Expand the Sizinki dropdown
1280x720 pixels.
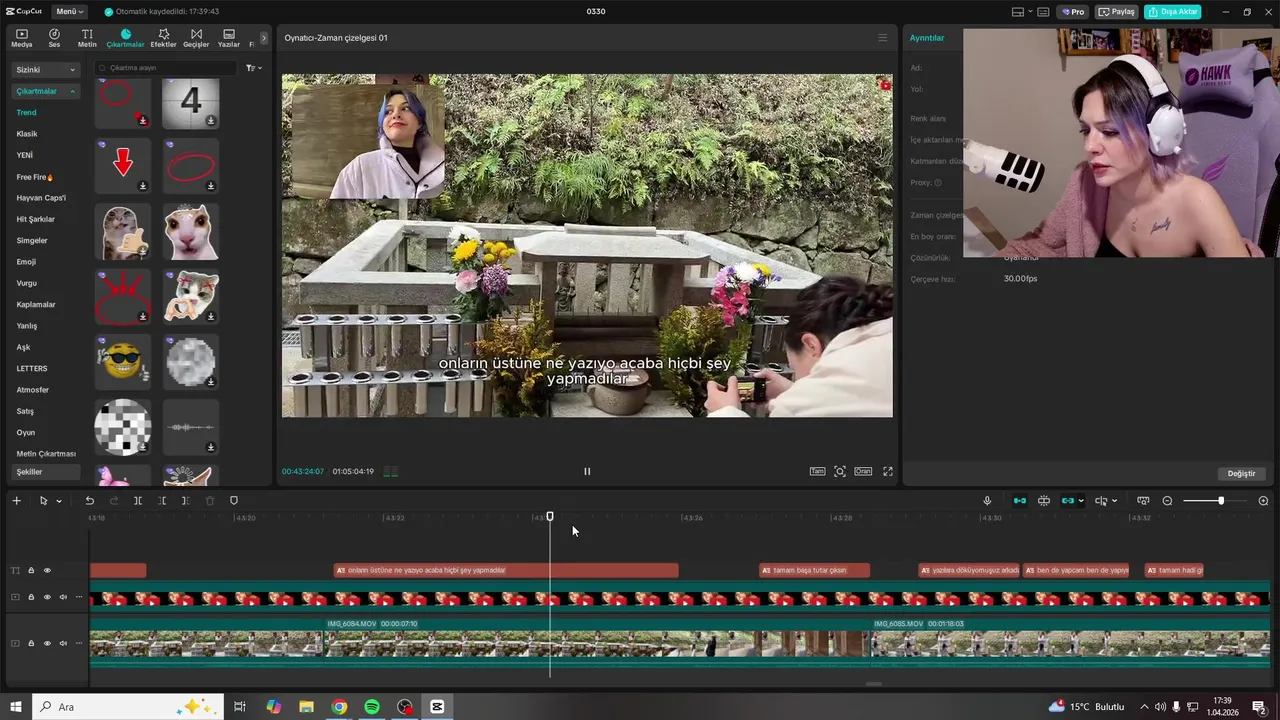45,70
